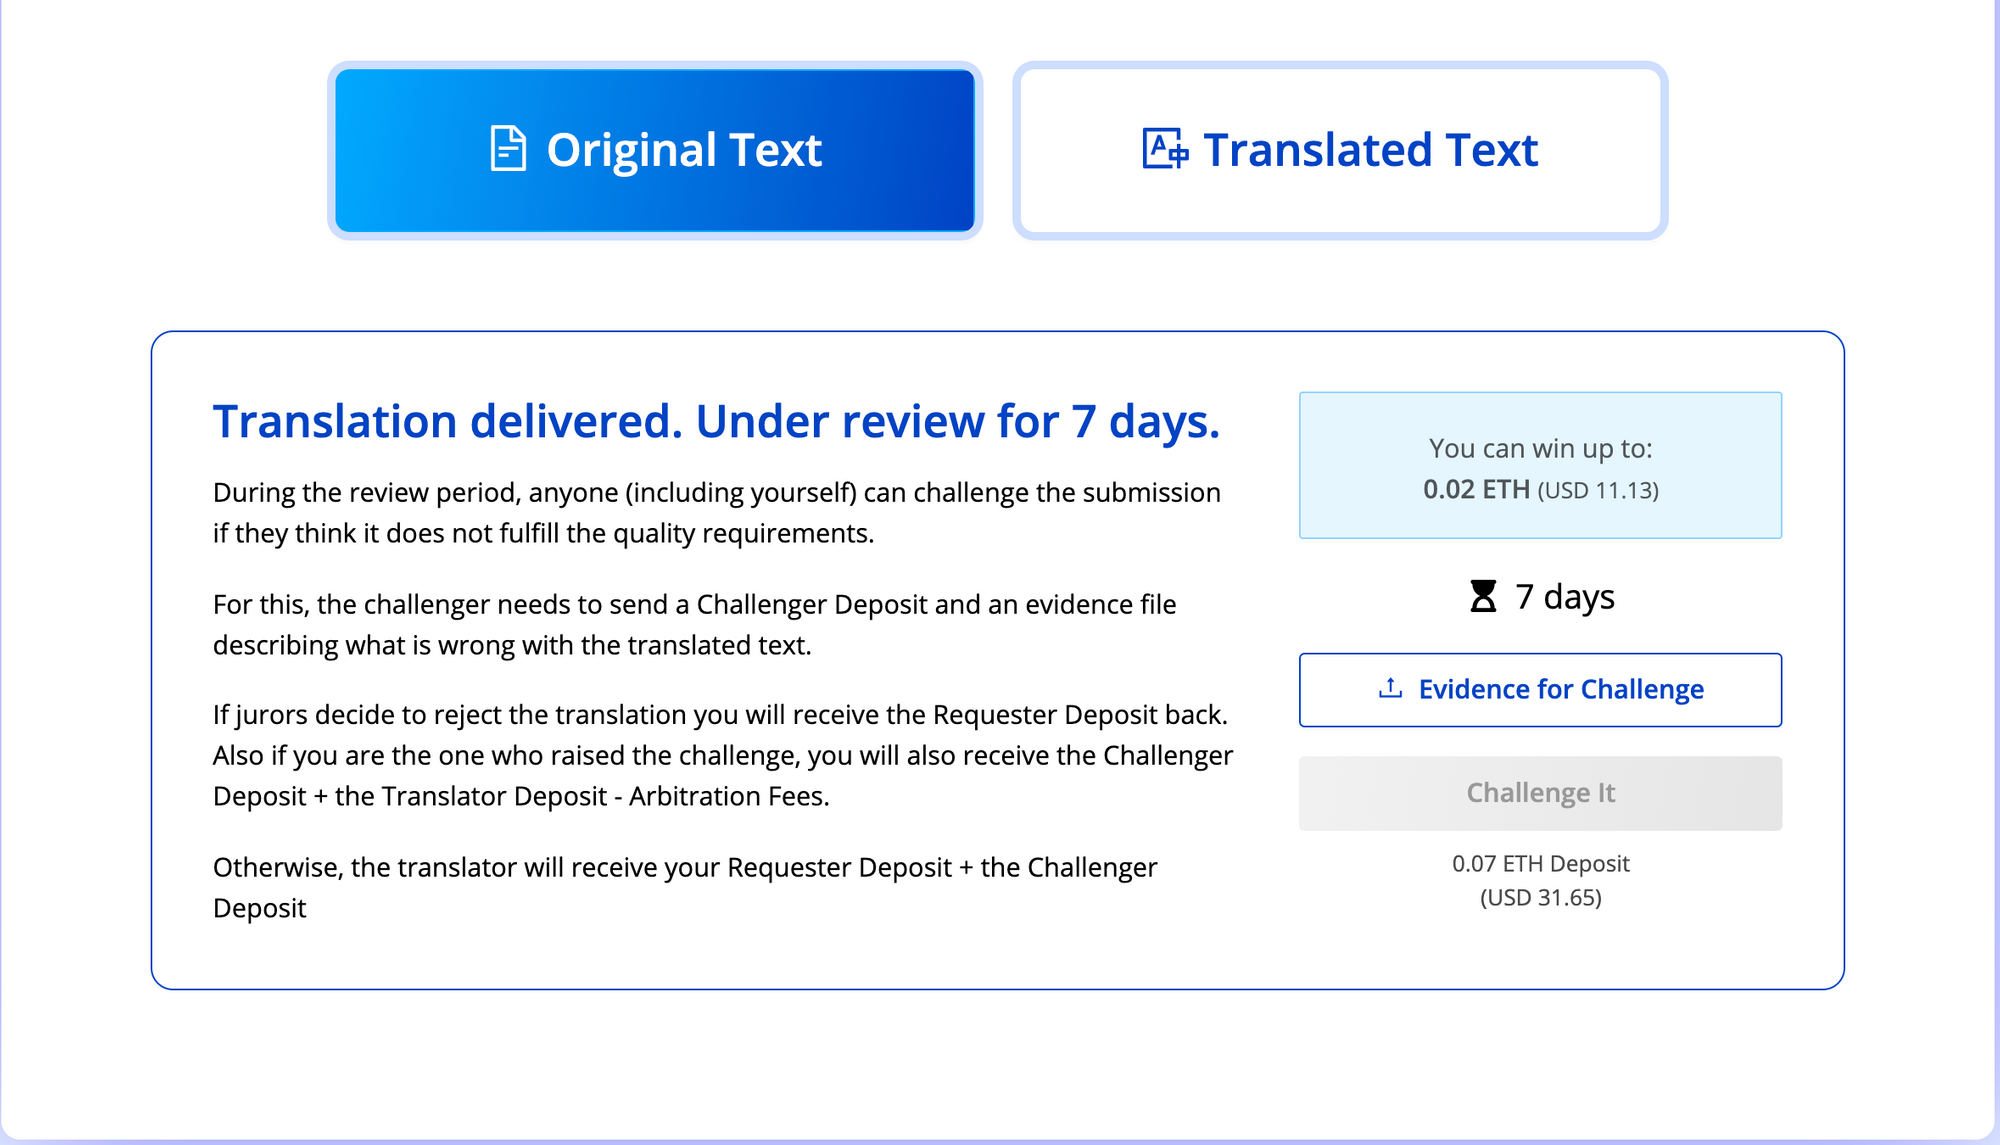Switch to the Original Text tab
Screen dimensions: 2000x1145
point(655,150)
